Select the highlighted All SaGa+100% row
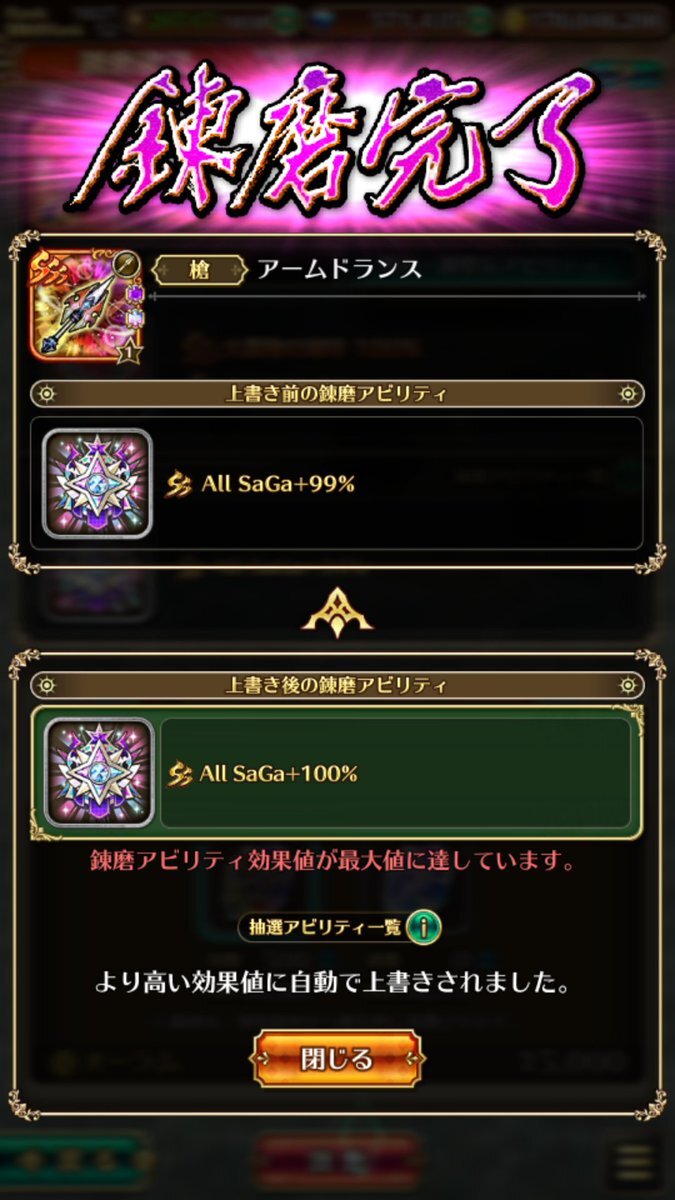The image size is (675, 1200). 337,773
